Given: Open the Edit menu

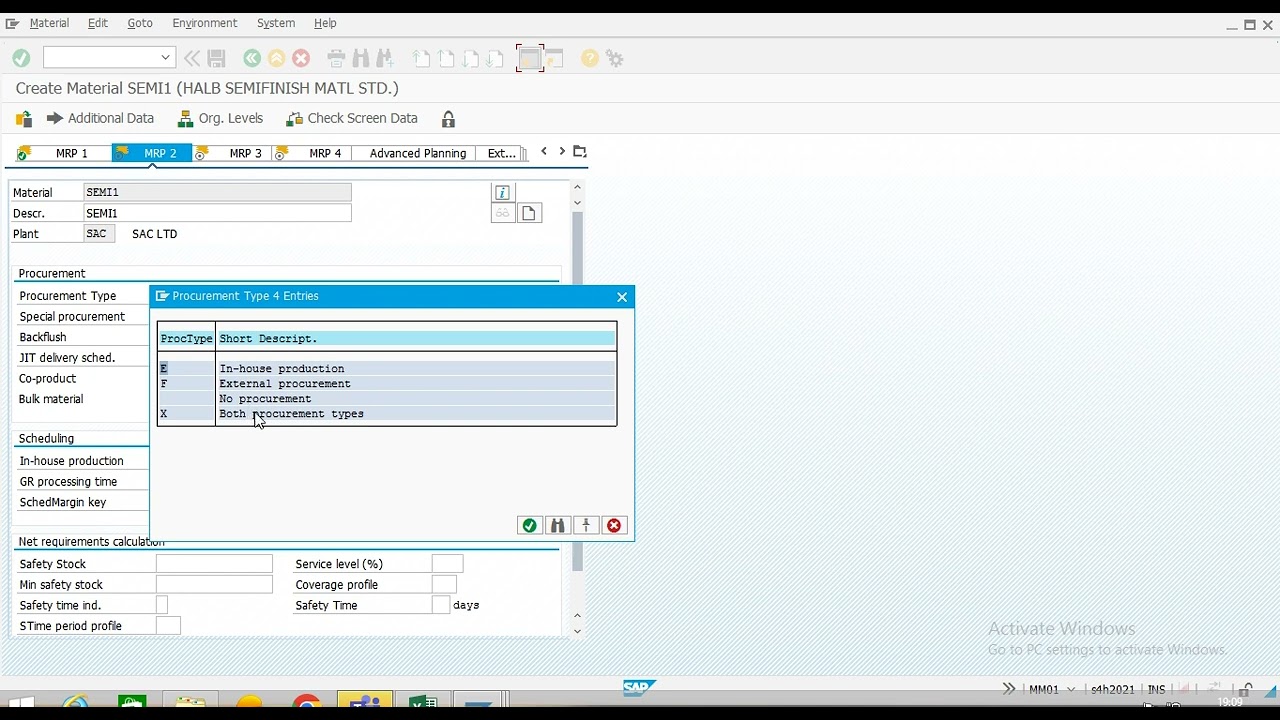Looking at the screenshot, I should (x=98, y=23).
